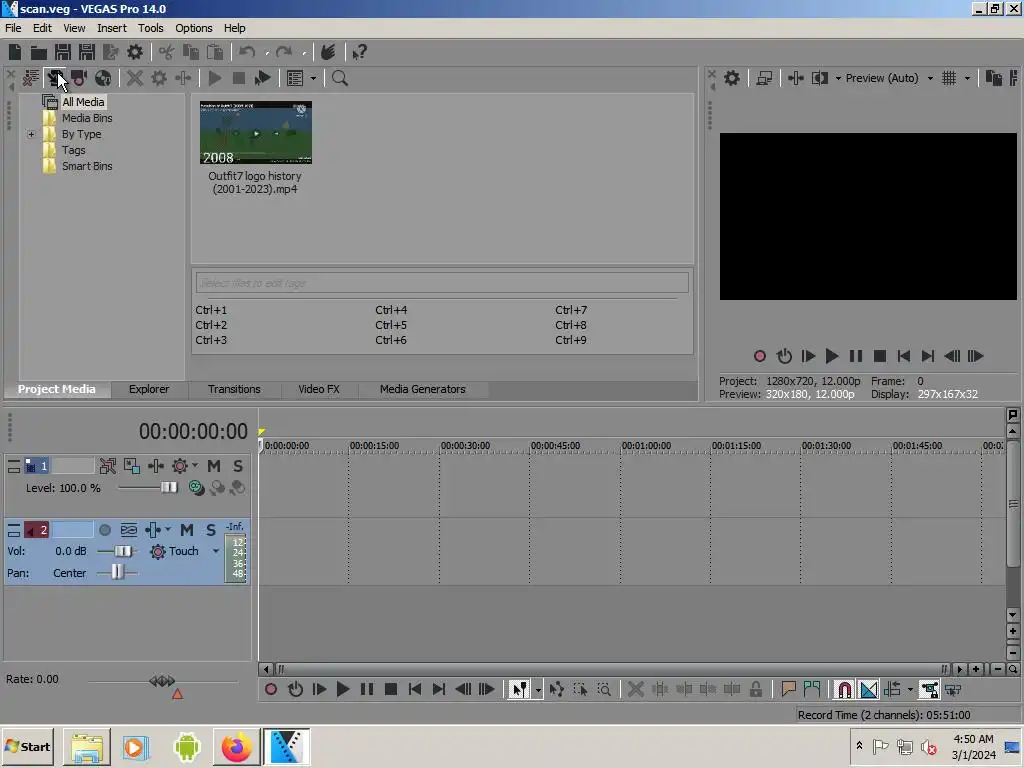Image resolution: width=1024 pixels, height=768 pixels.
Task: Switch to the Video FX tab
Action: (319, 389)
